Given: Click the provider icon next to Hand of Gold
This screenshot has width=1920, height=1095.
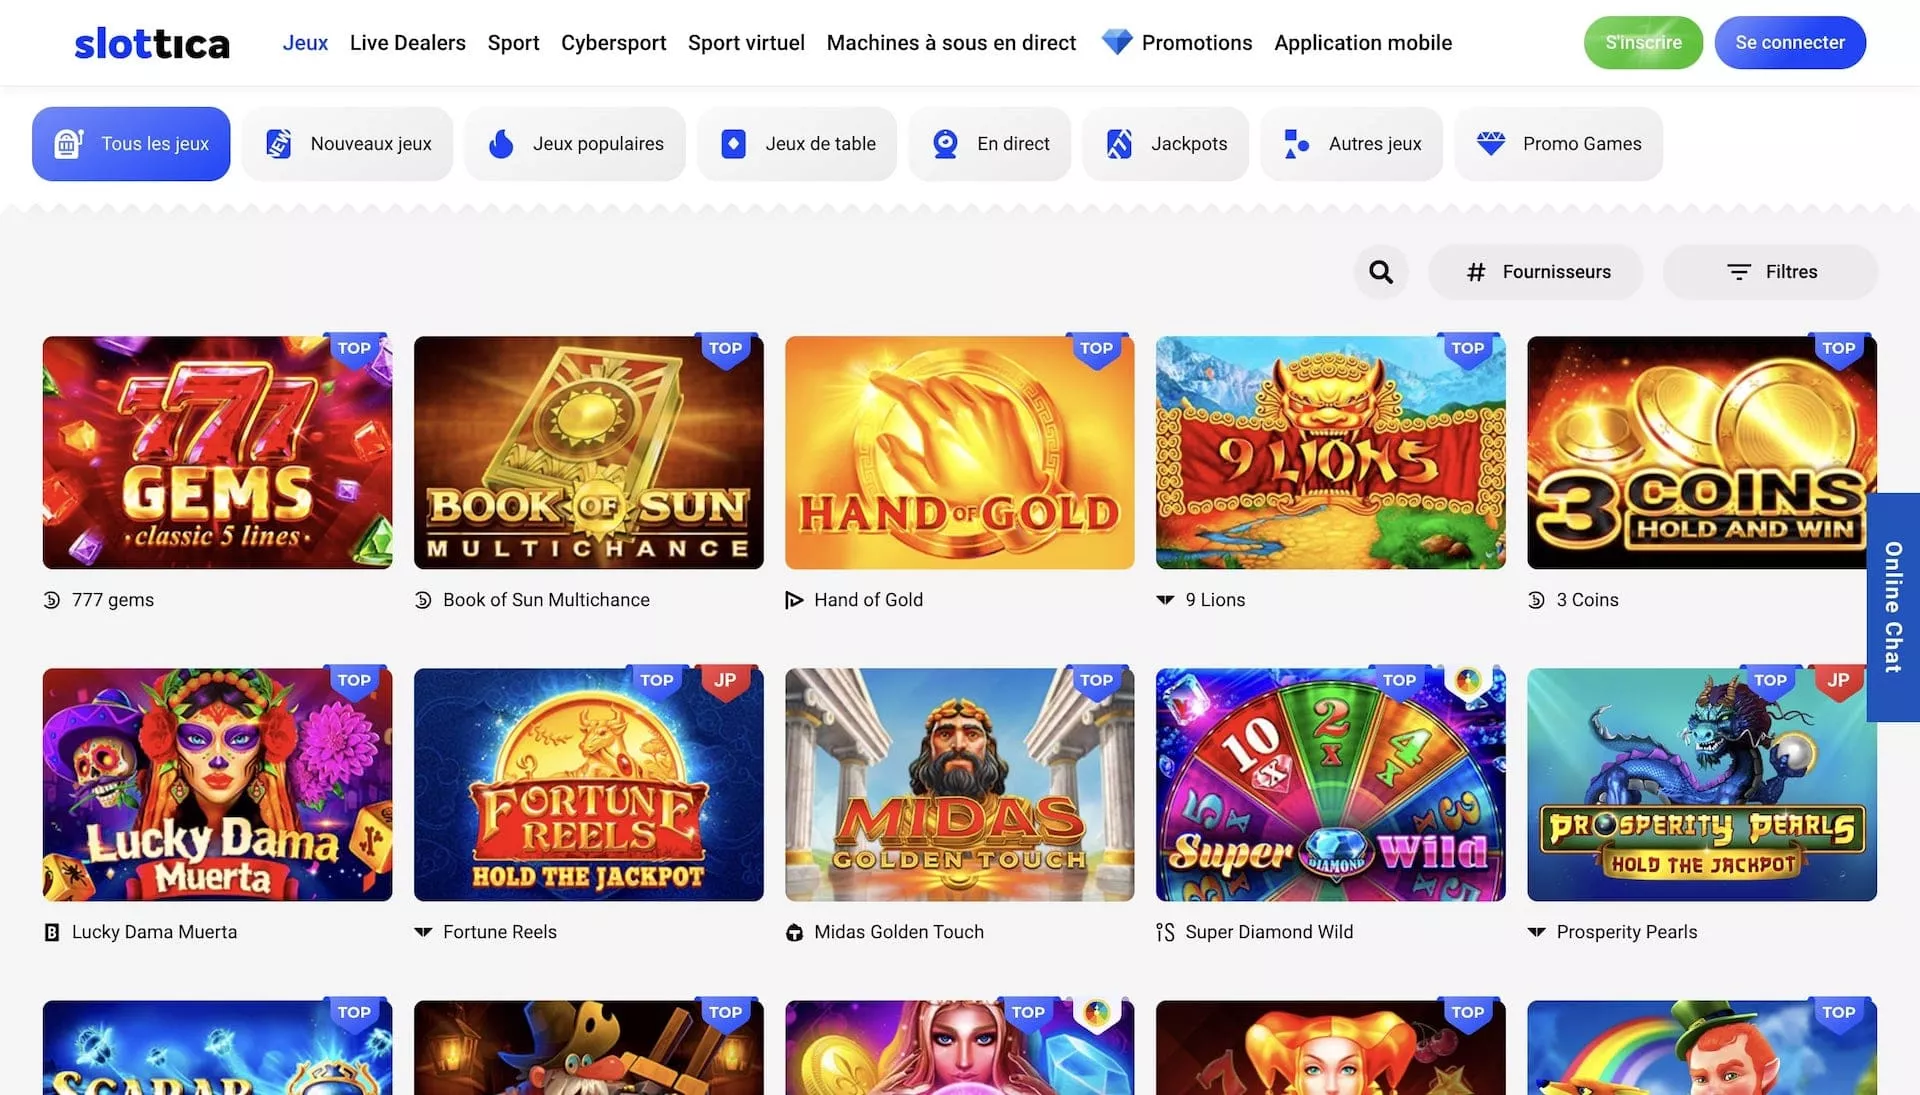Looking at the screenshot, I should tap(794, 600).
